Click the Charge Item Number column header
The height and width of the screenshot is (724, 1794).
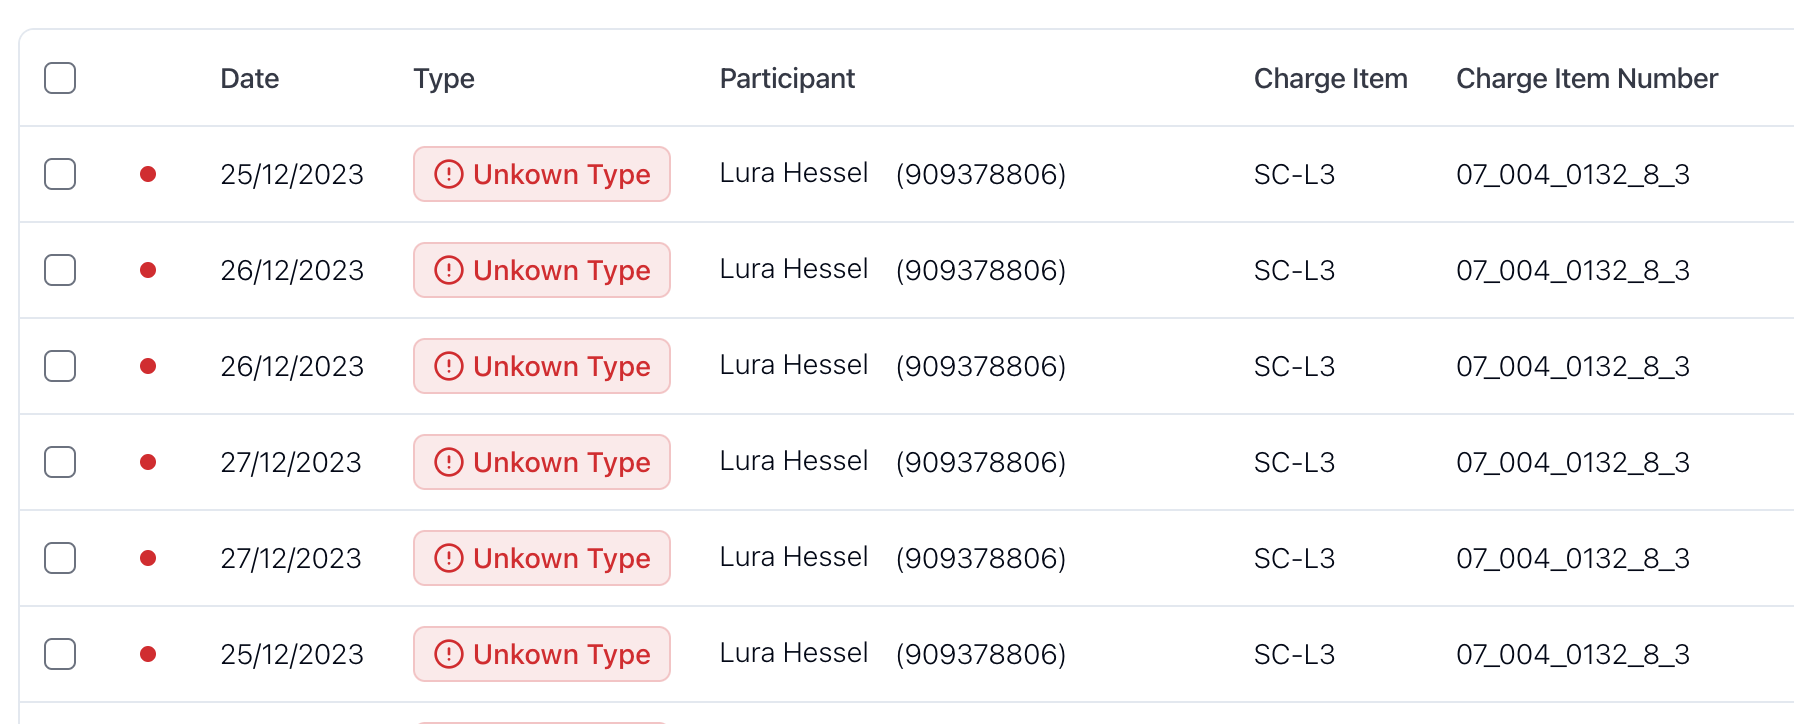coord(1587,78)
